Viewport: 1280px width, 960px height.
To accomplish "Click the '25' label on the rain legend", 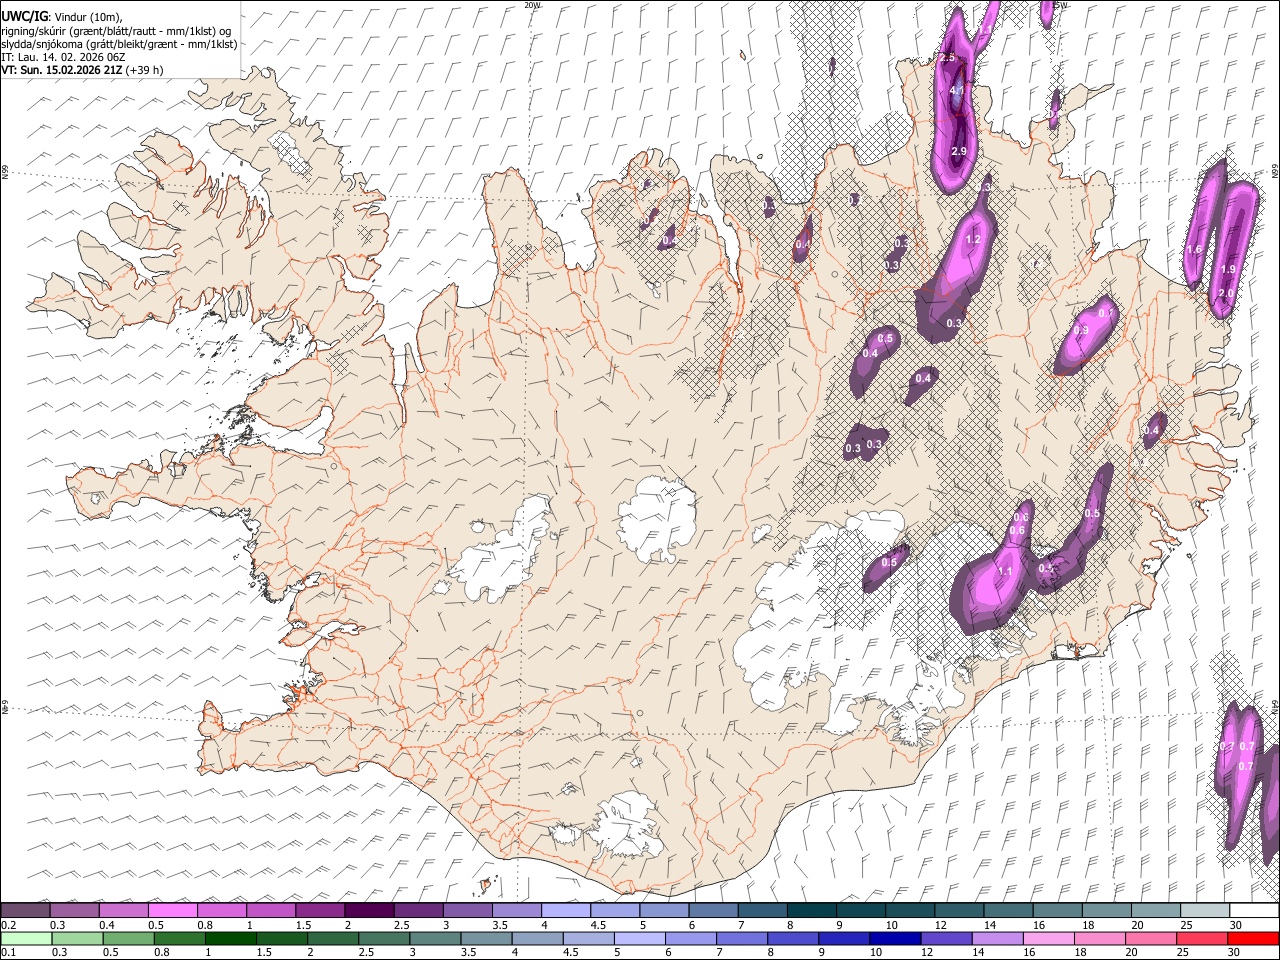I will [x=1182, y=952].
